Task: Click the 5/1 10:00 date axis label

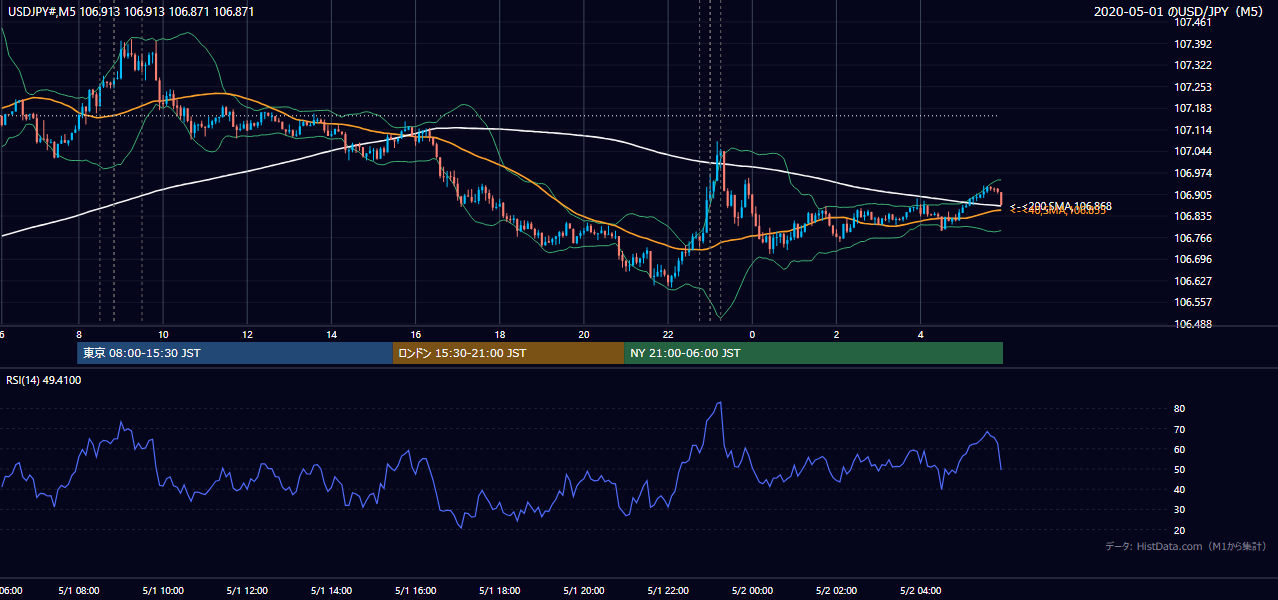Action: pyautogui.click(x=163, y=591)
